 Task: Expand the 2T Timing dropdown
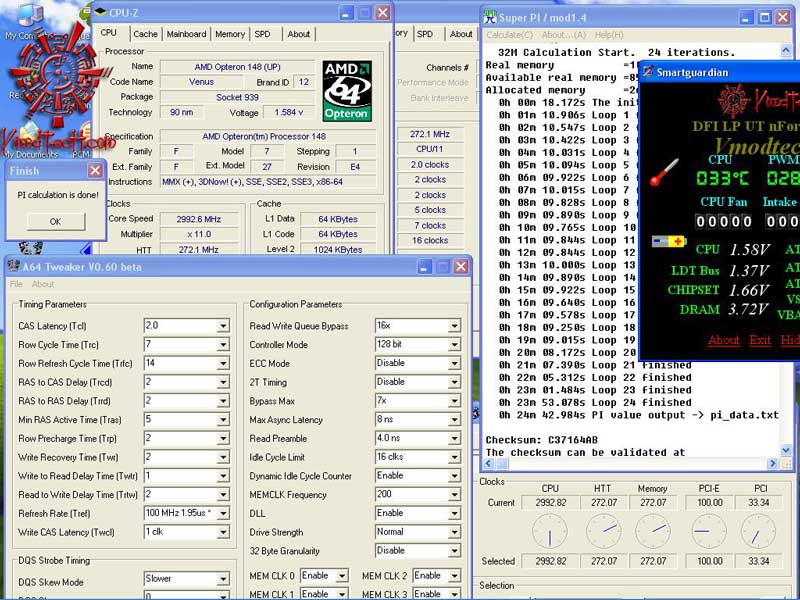[x=454, y=382]
